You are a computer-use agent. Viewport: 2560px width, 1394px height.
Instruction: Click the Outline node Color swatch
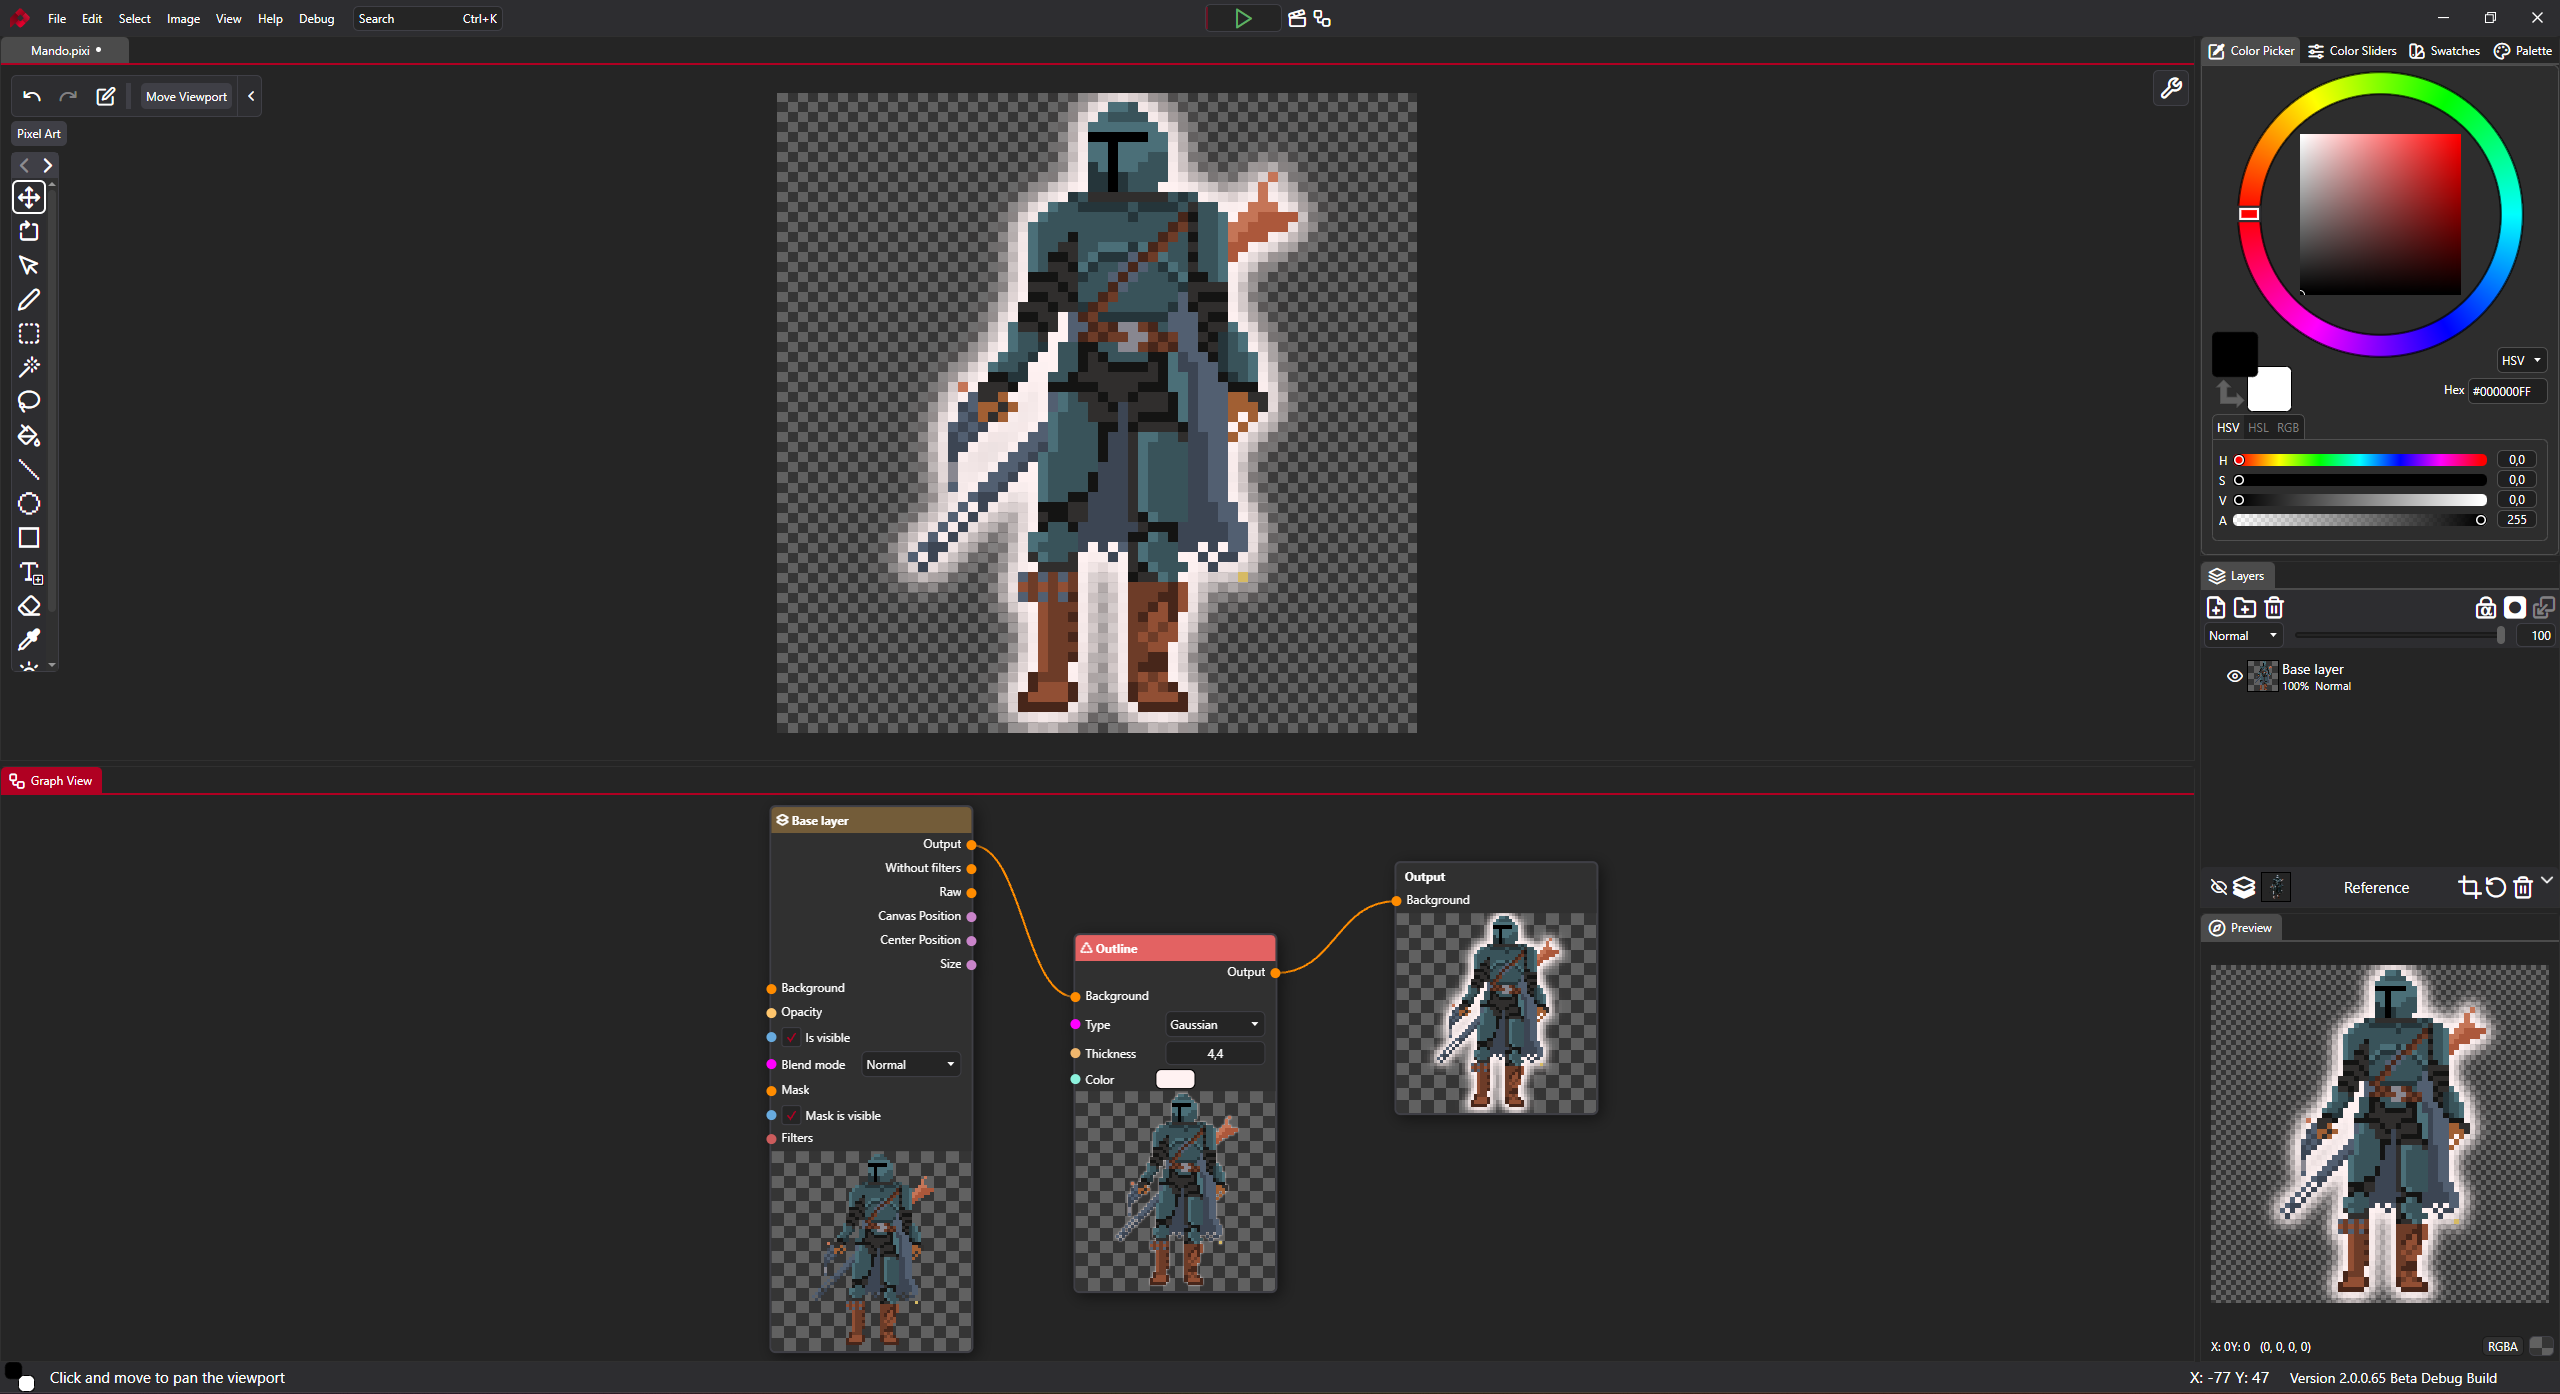(1175, 1080)
